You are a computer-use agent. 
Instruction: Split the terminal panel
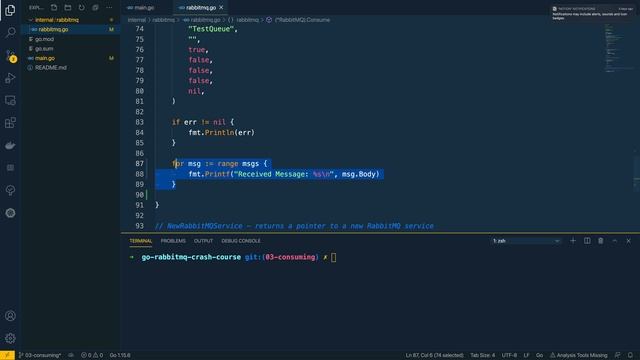[587, 241]
